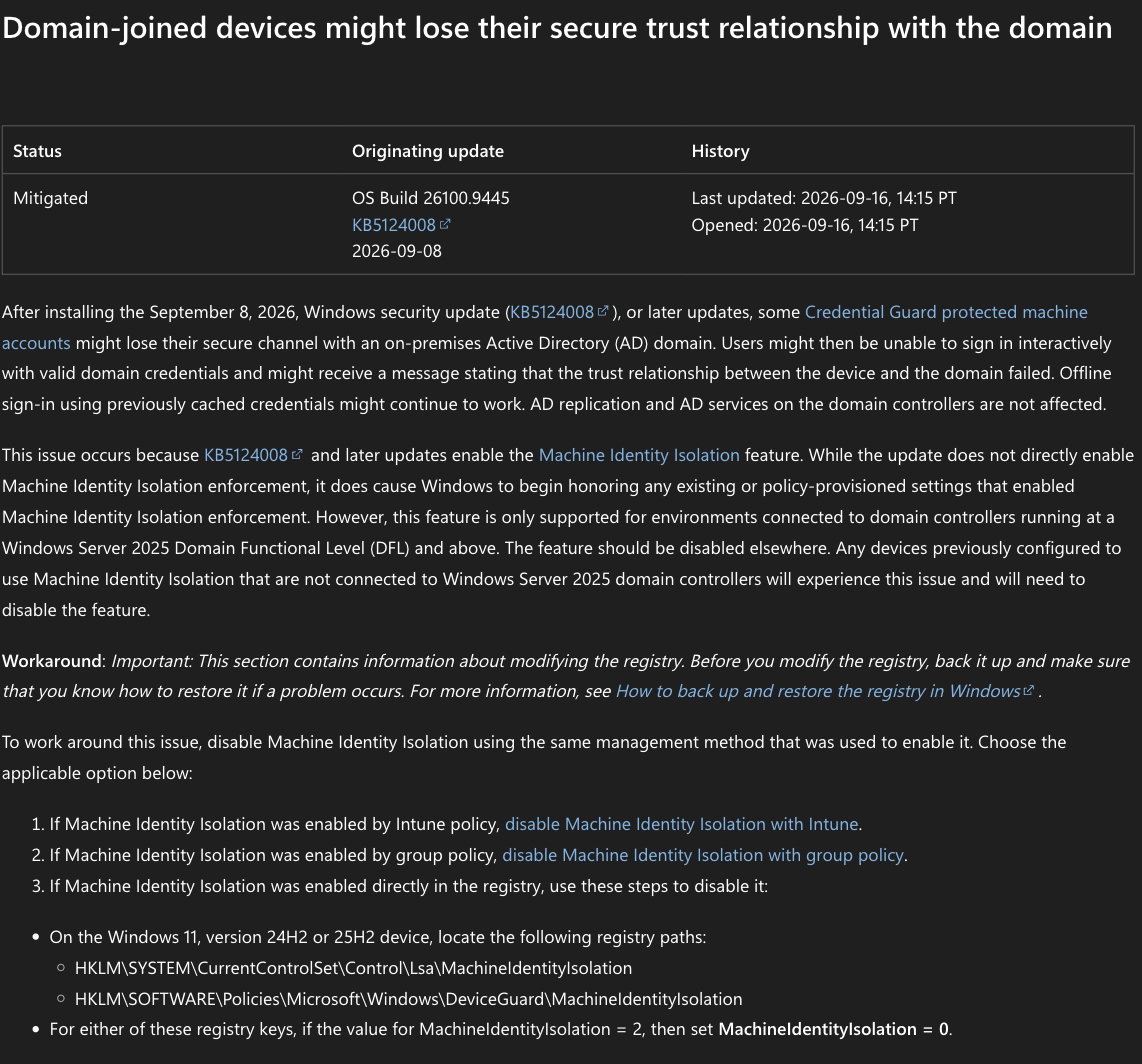
Task: Click the external-link icon after 'registry in Windows'
Action: point(1028,690)
